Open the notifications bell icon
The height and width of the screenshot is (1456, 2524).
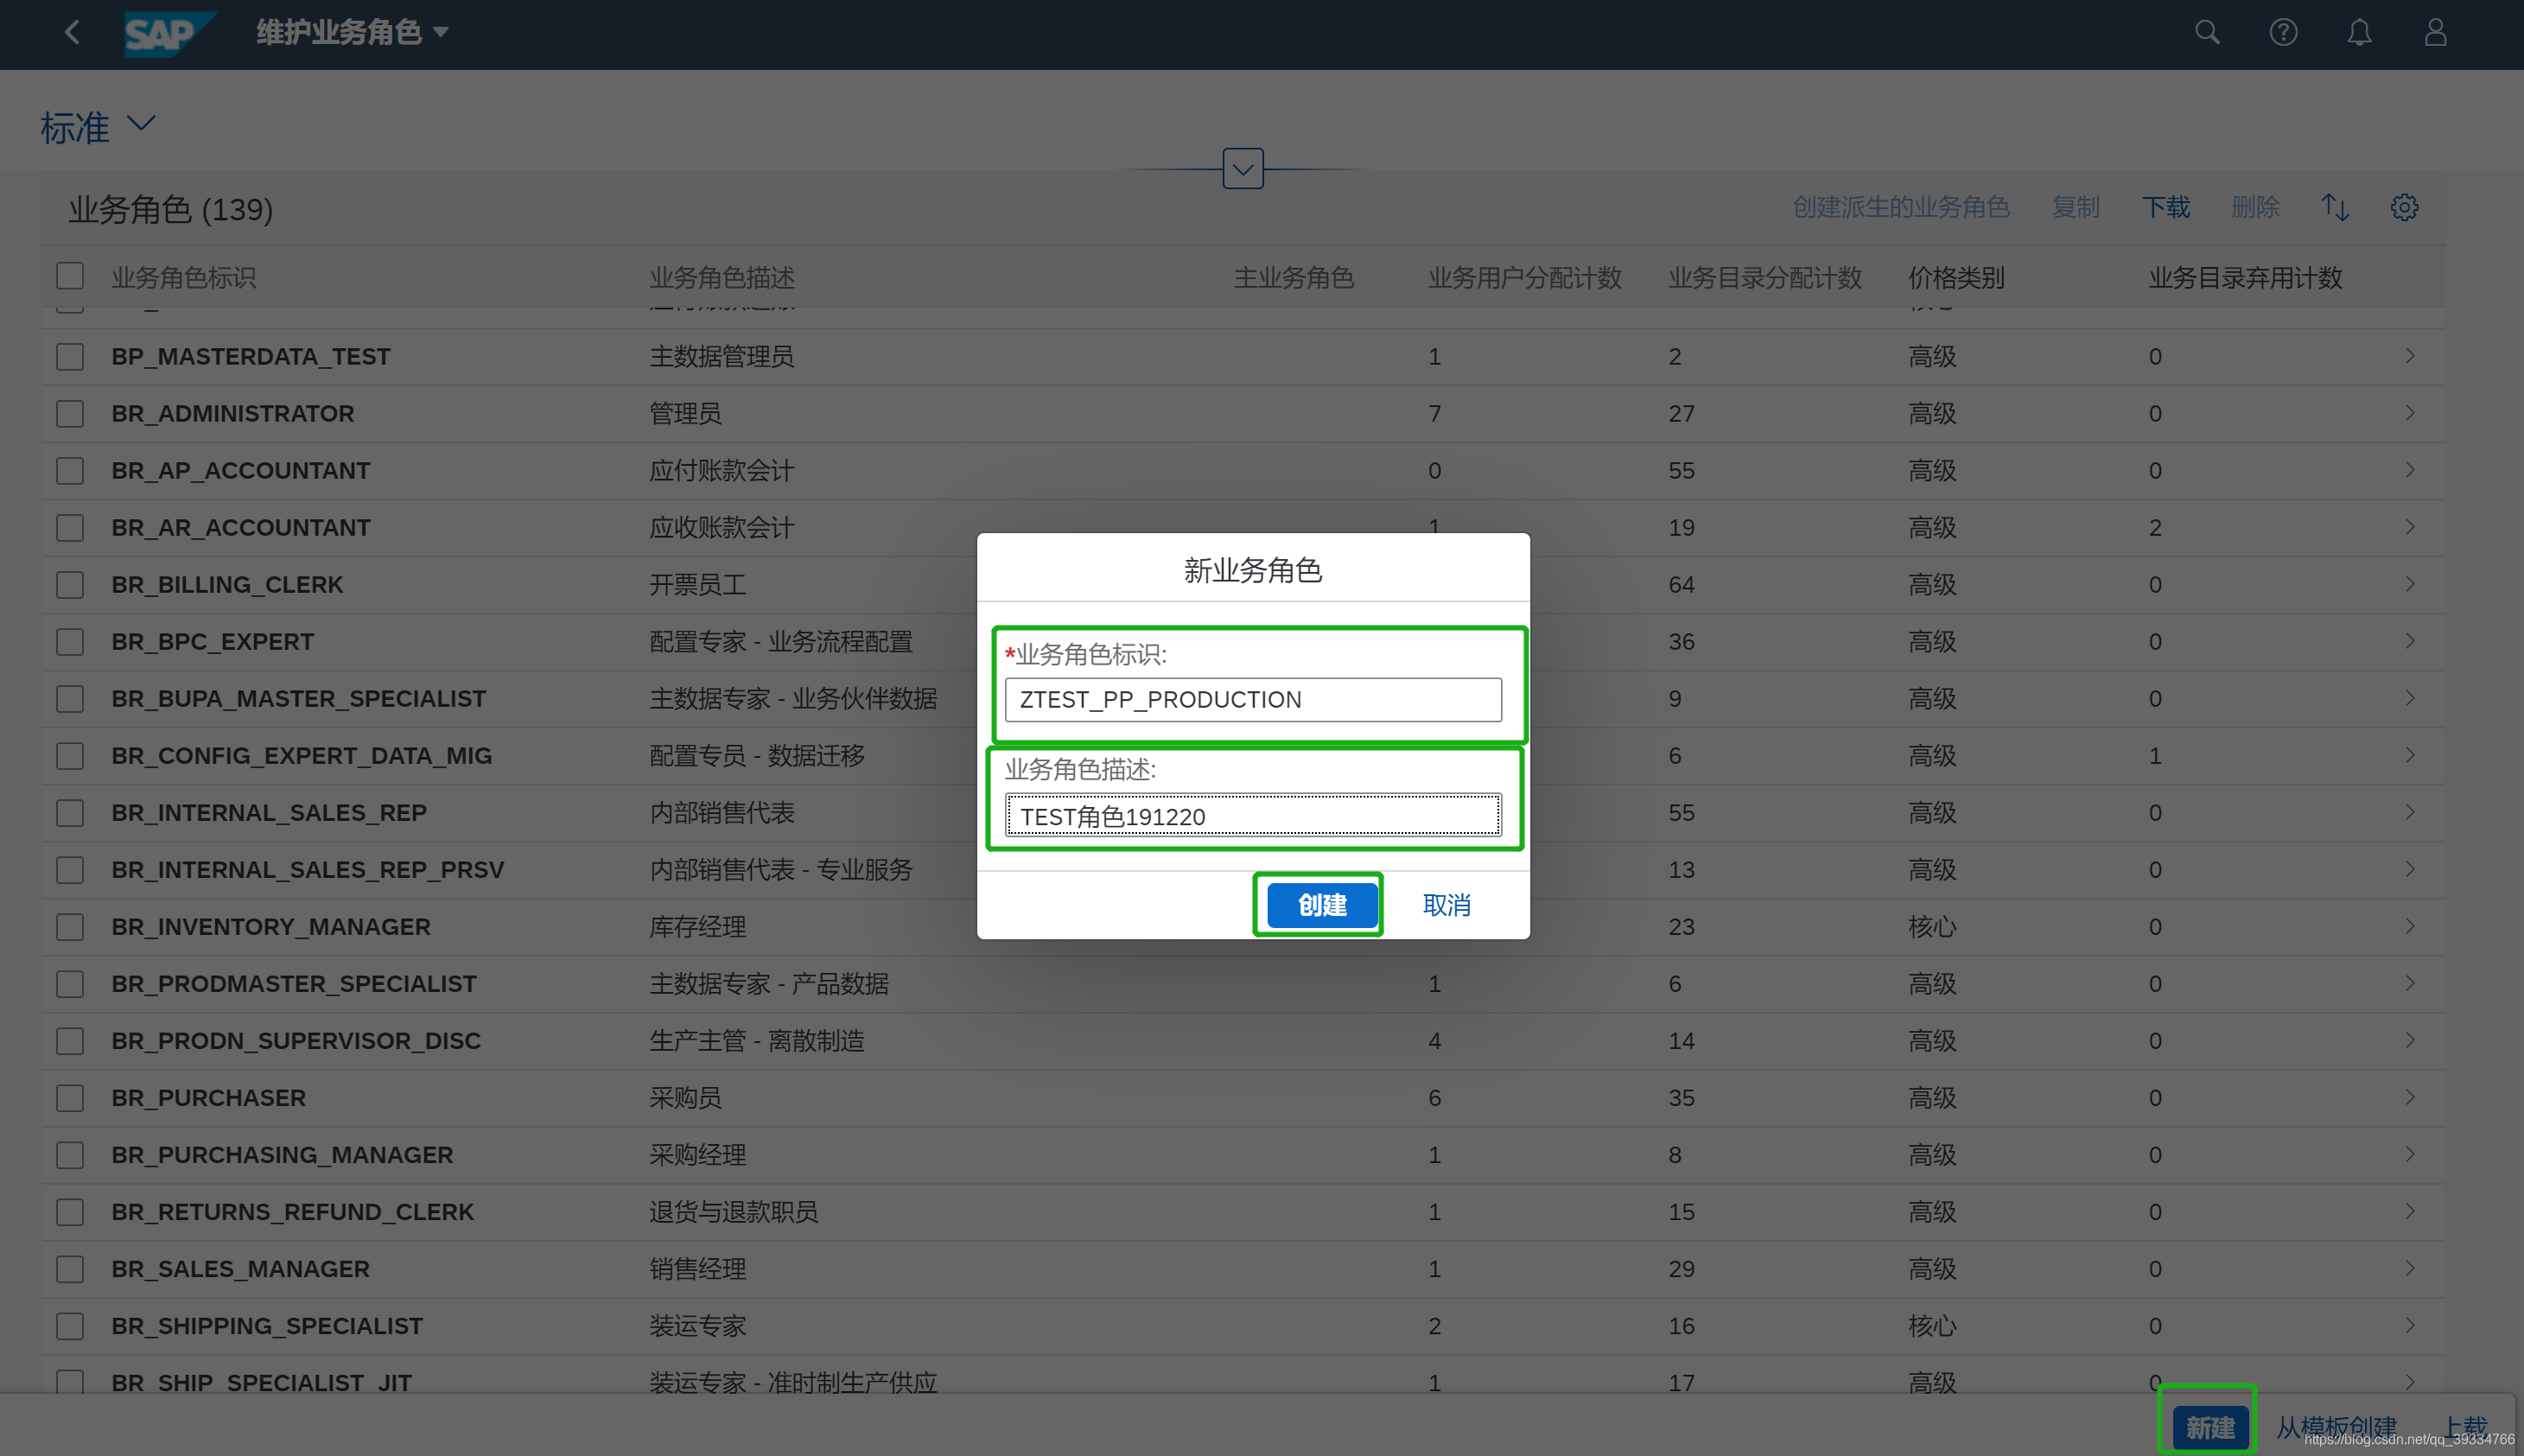coord(2359,33)
